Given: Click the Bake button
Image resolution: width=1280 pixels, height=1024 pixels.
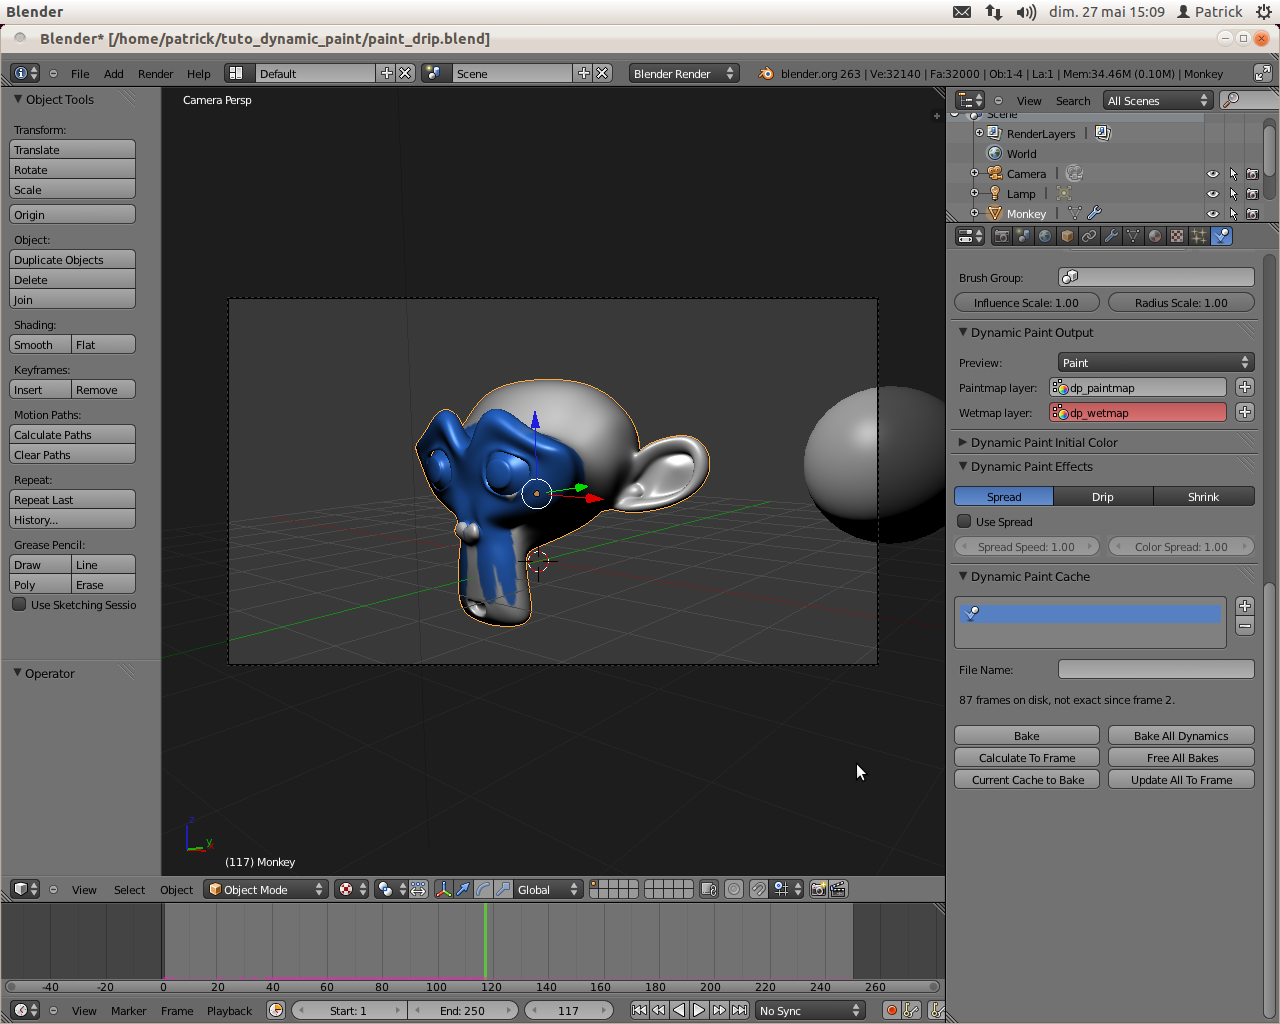Looking at the screenshot, I should point(1026,734).
